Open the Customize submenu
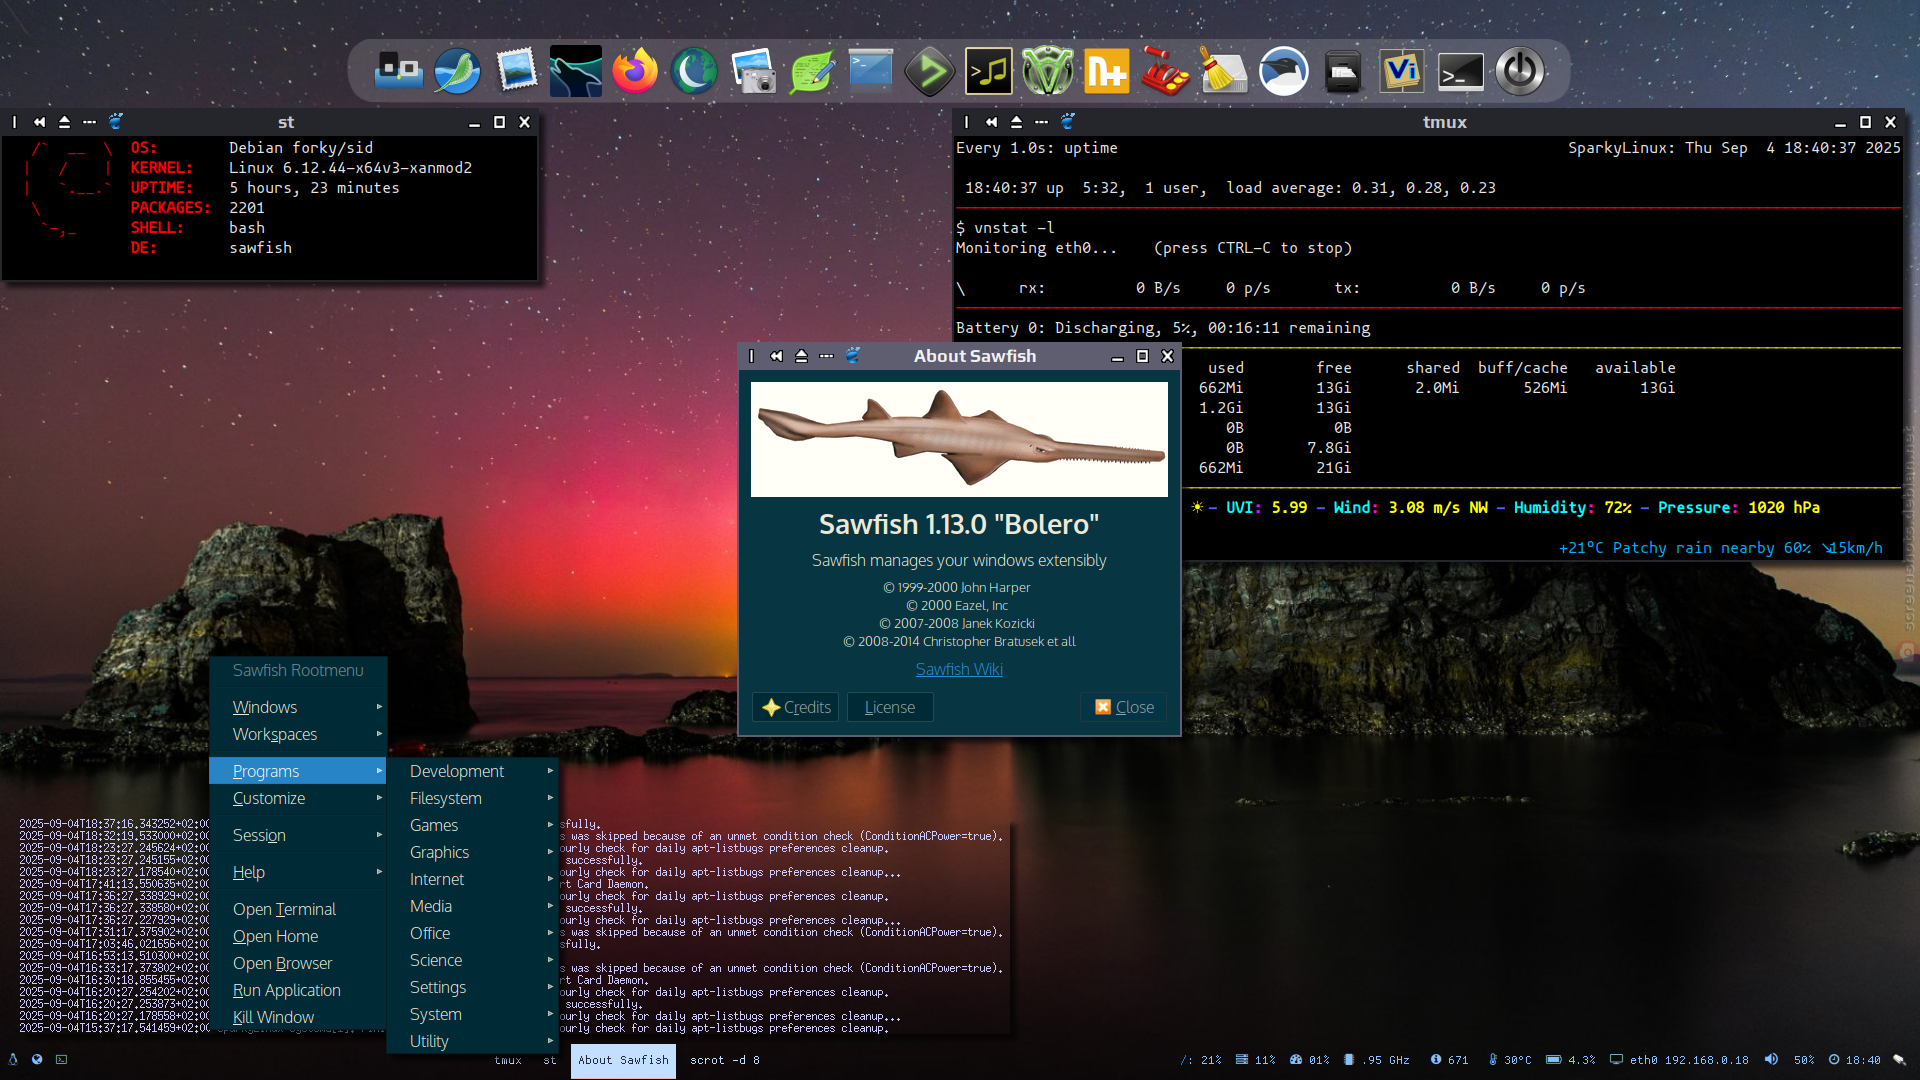This screenshot has width=1920, height=1080. [x=298, y=798]
